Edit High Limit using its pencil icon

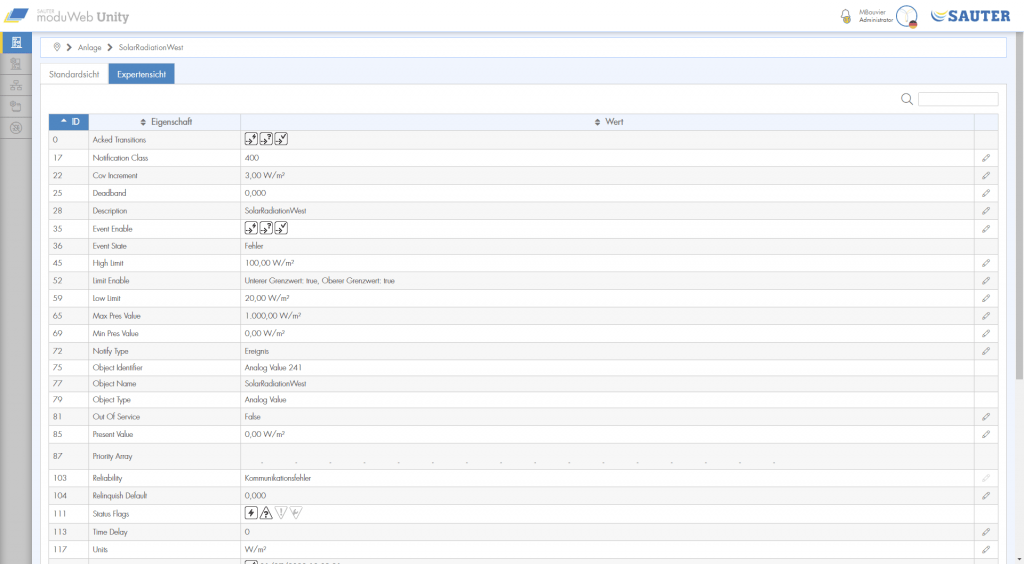click(x=985, y=263)
